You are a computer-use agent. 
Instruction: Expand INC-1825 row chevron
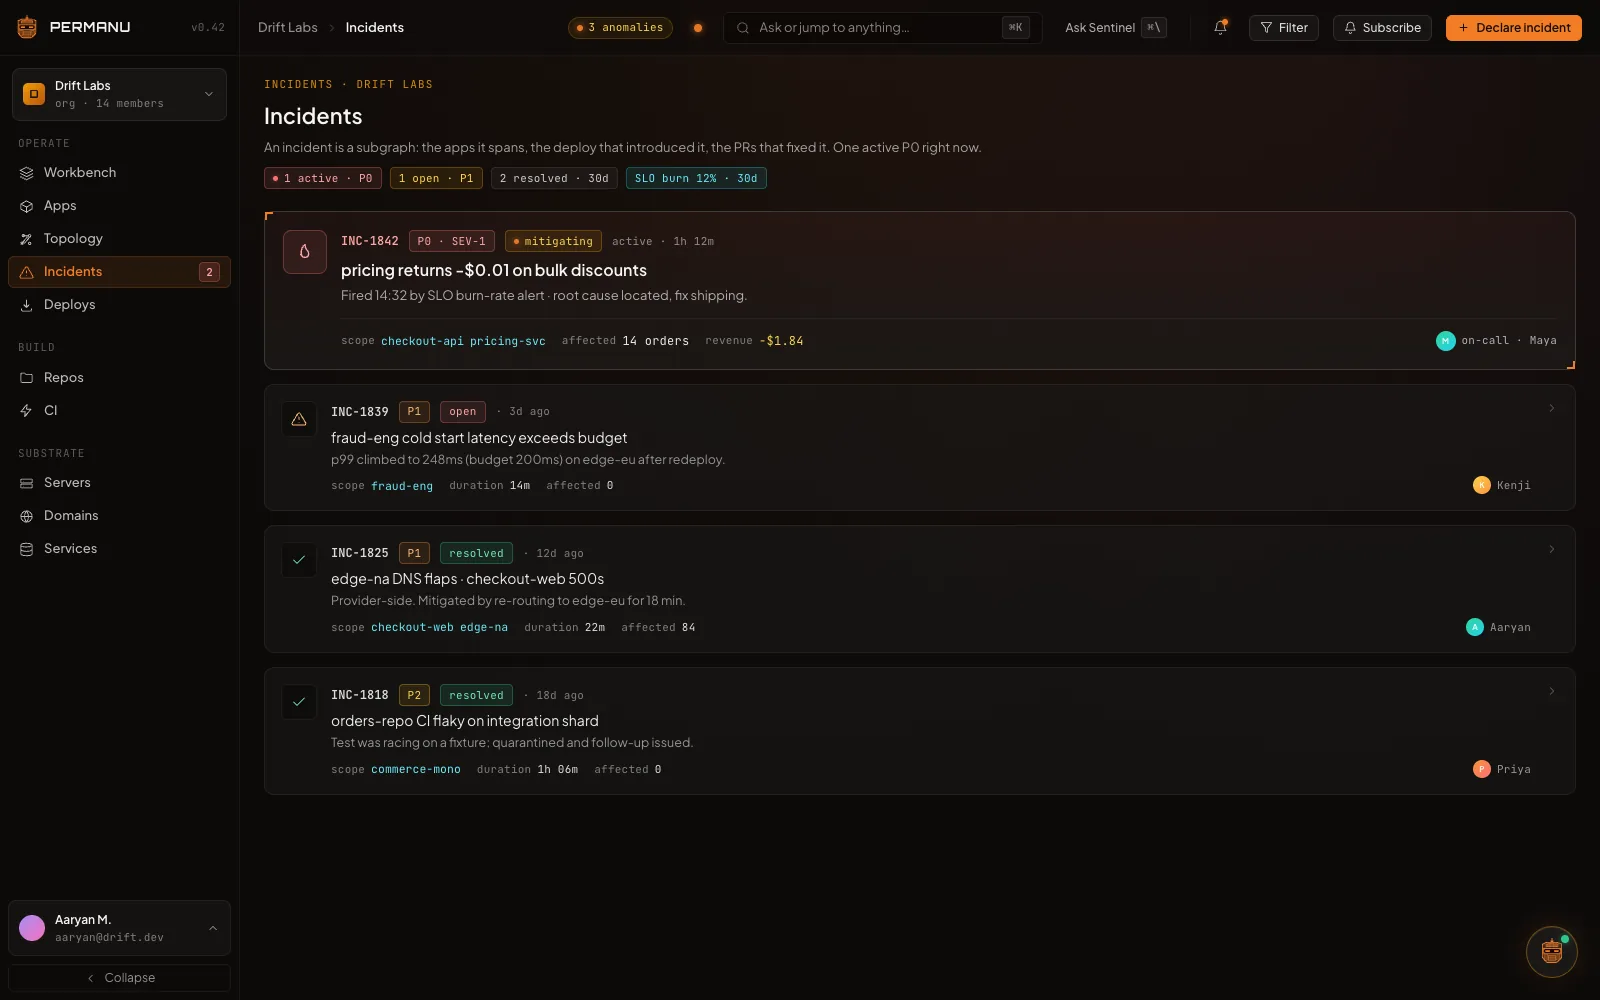pos(1551,549)
